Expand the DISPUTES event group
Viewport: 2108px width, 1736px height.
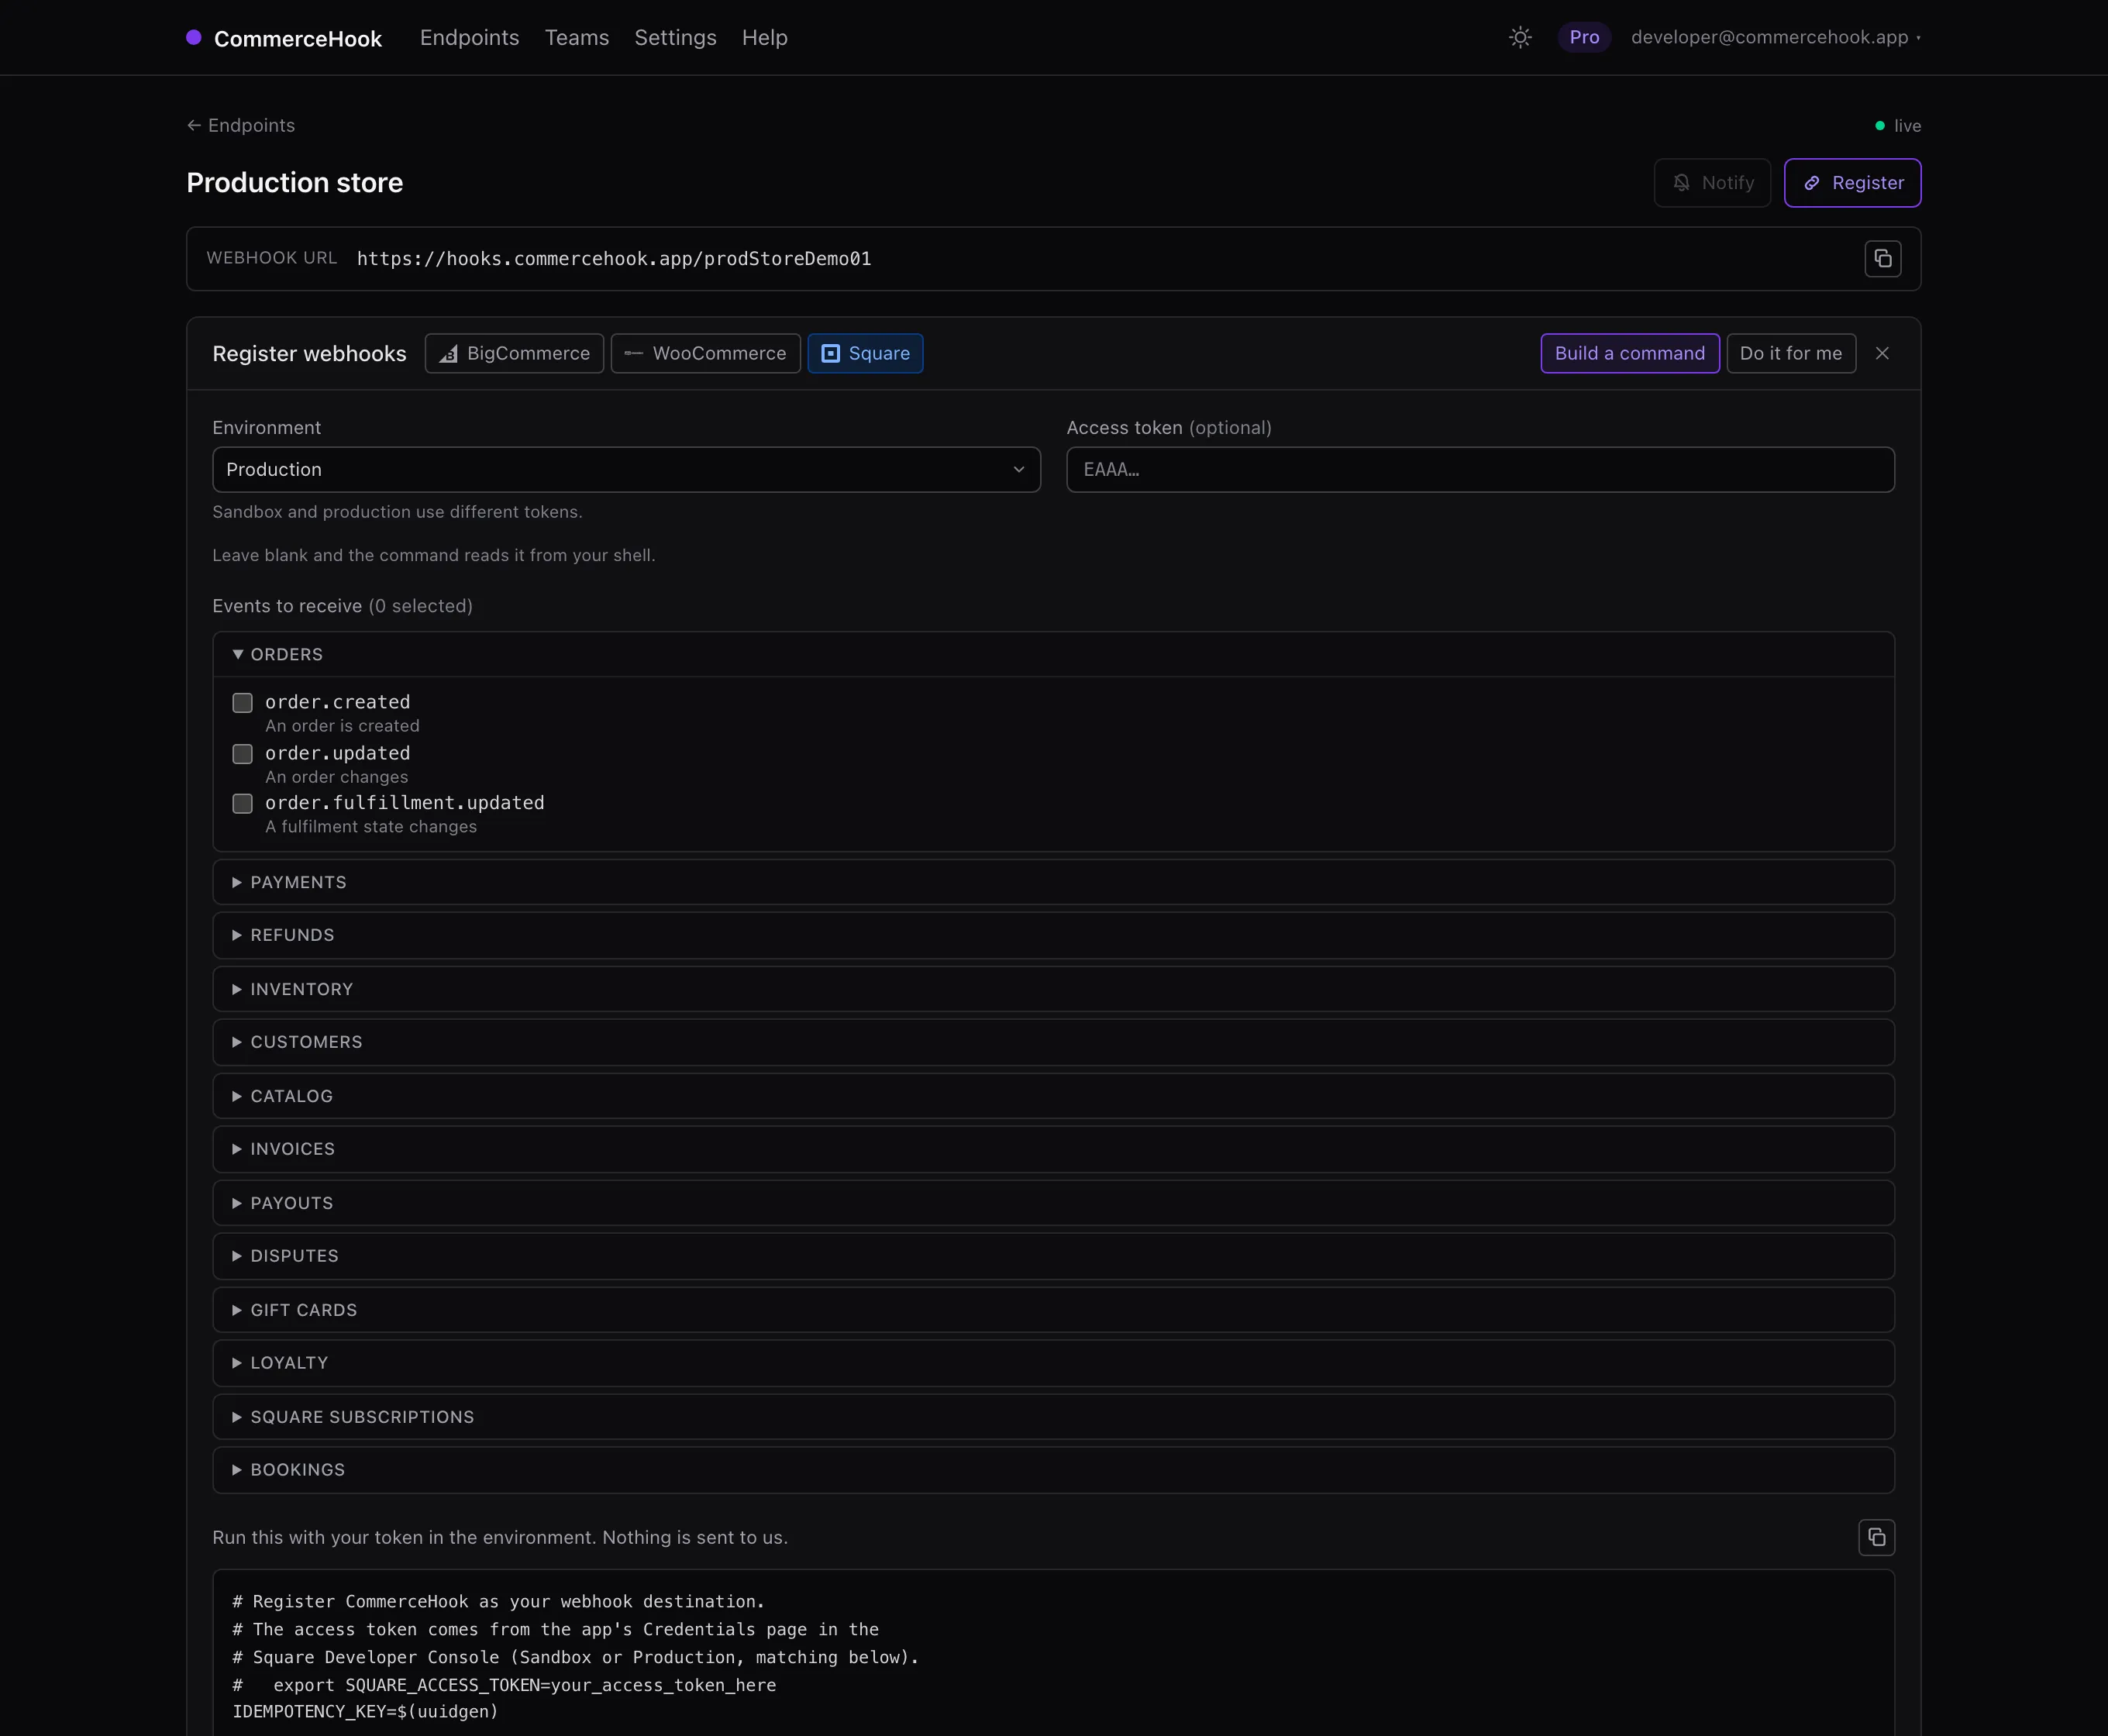(1053, 1256)
